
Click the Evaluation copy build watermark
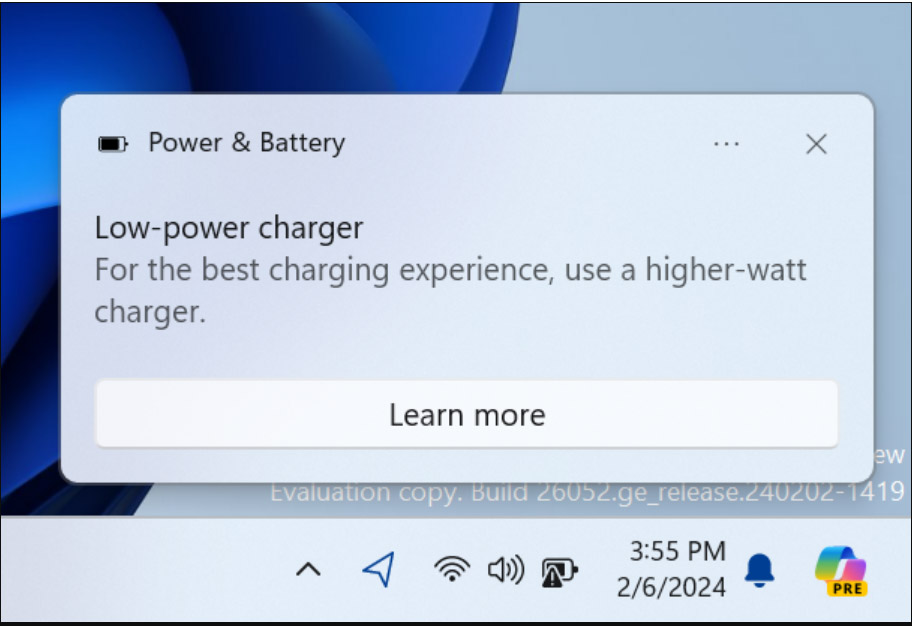[587, 493]
